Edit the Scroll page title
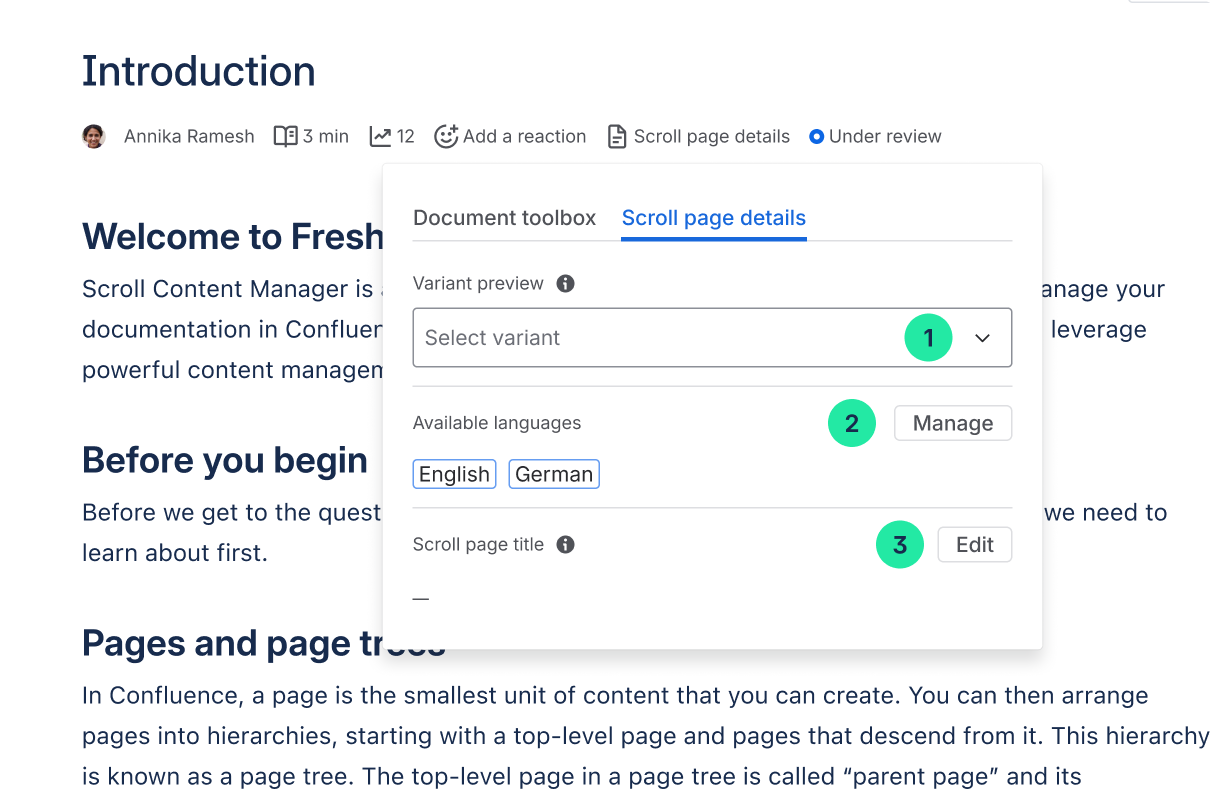This screenshot has width=1223, height=795. (x=974, y=544)
